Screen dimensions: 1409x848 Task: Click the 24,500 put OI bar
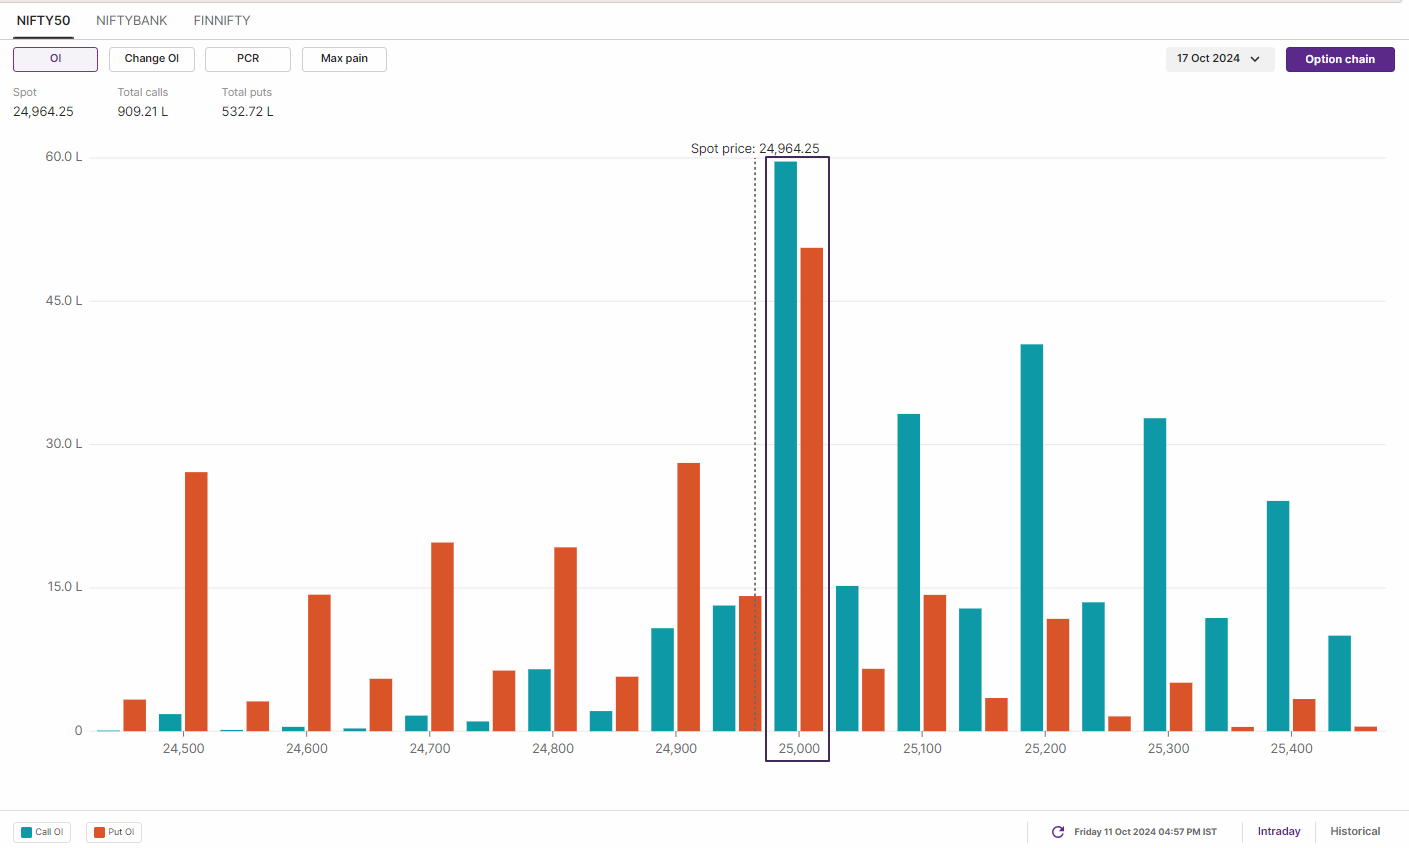coord(196,601)
